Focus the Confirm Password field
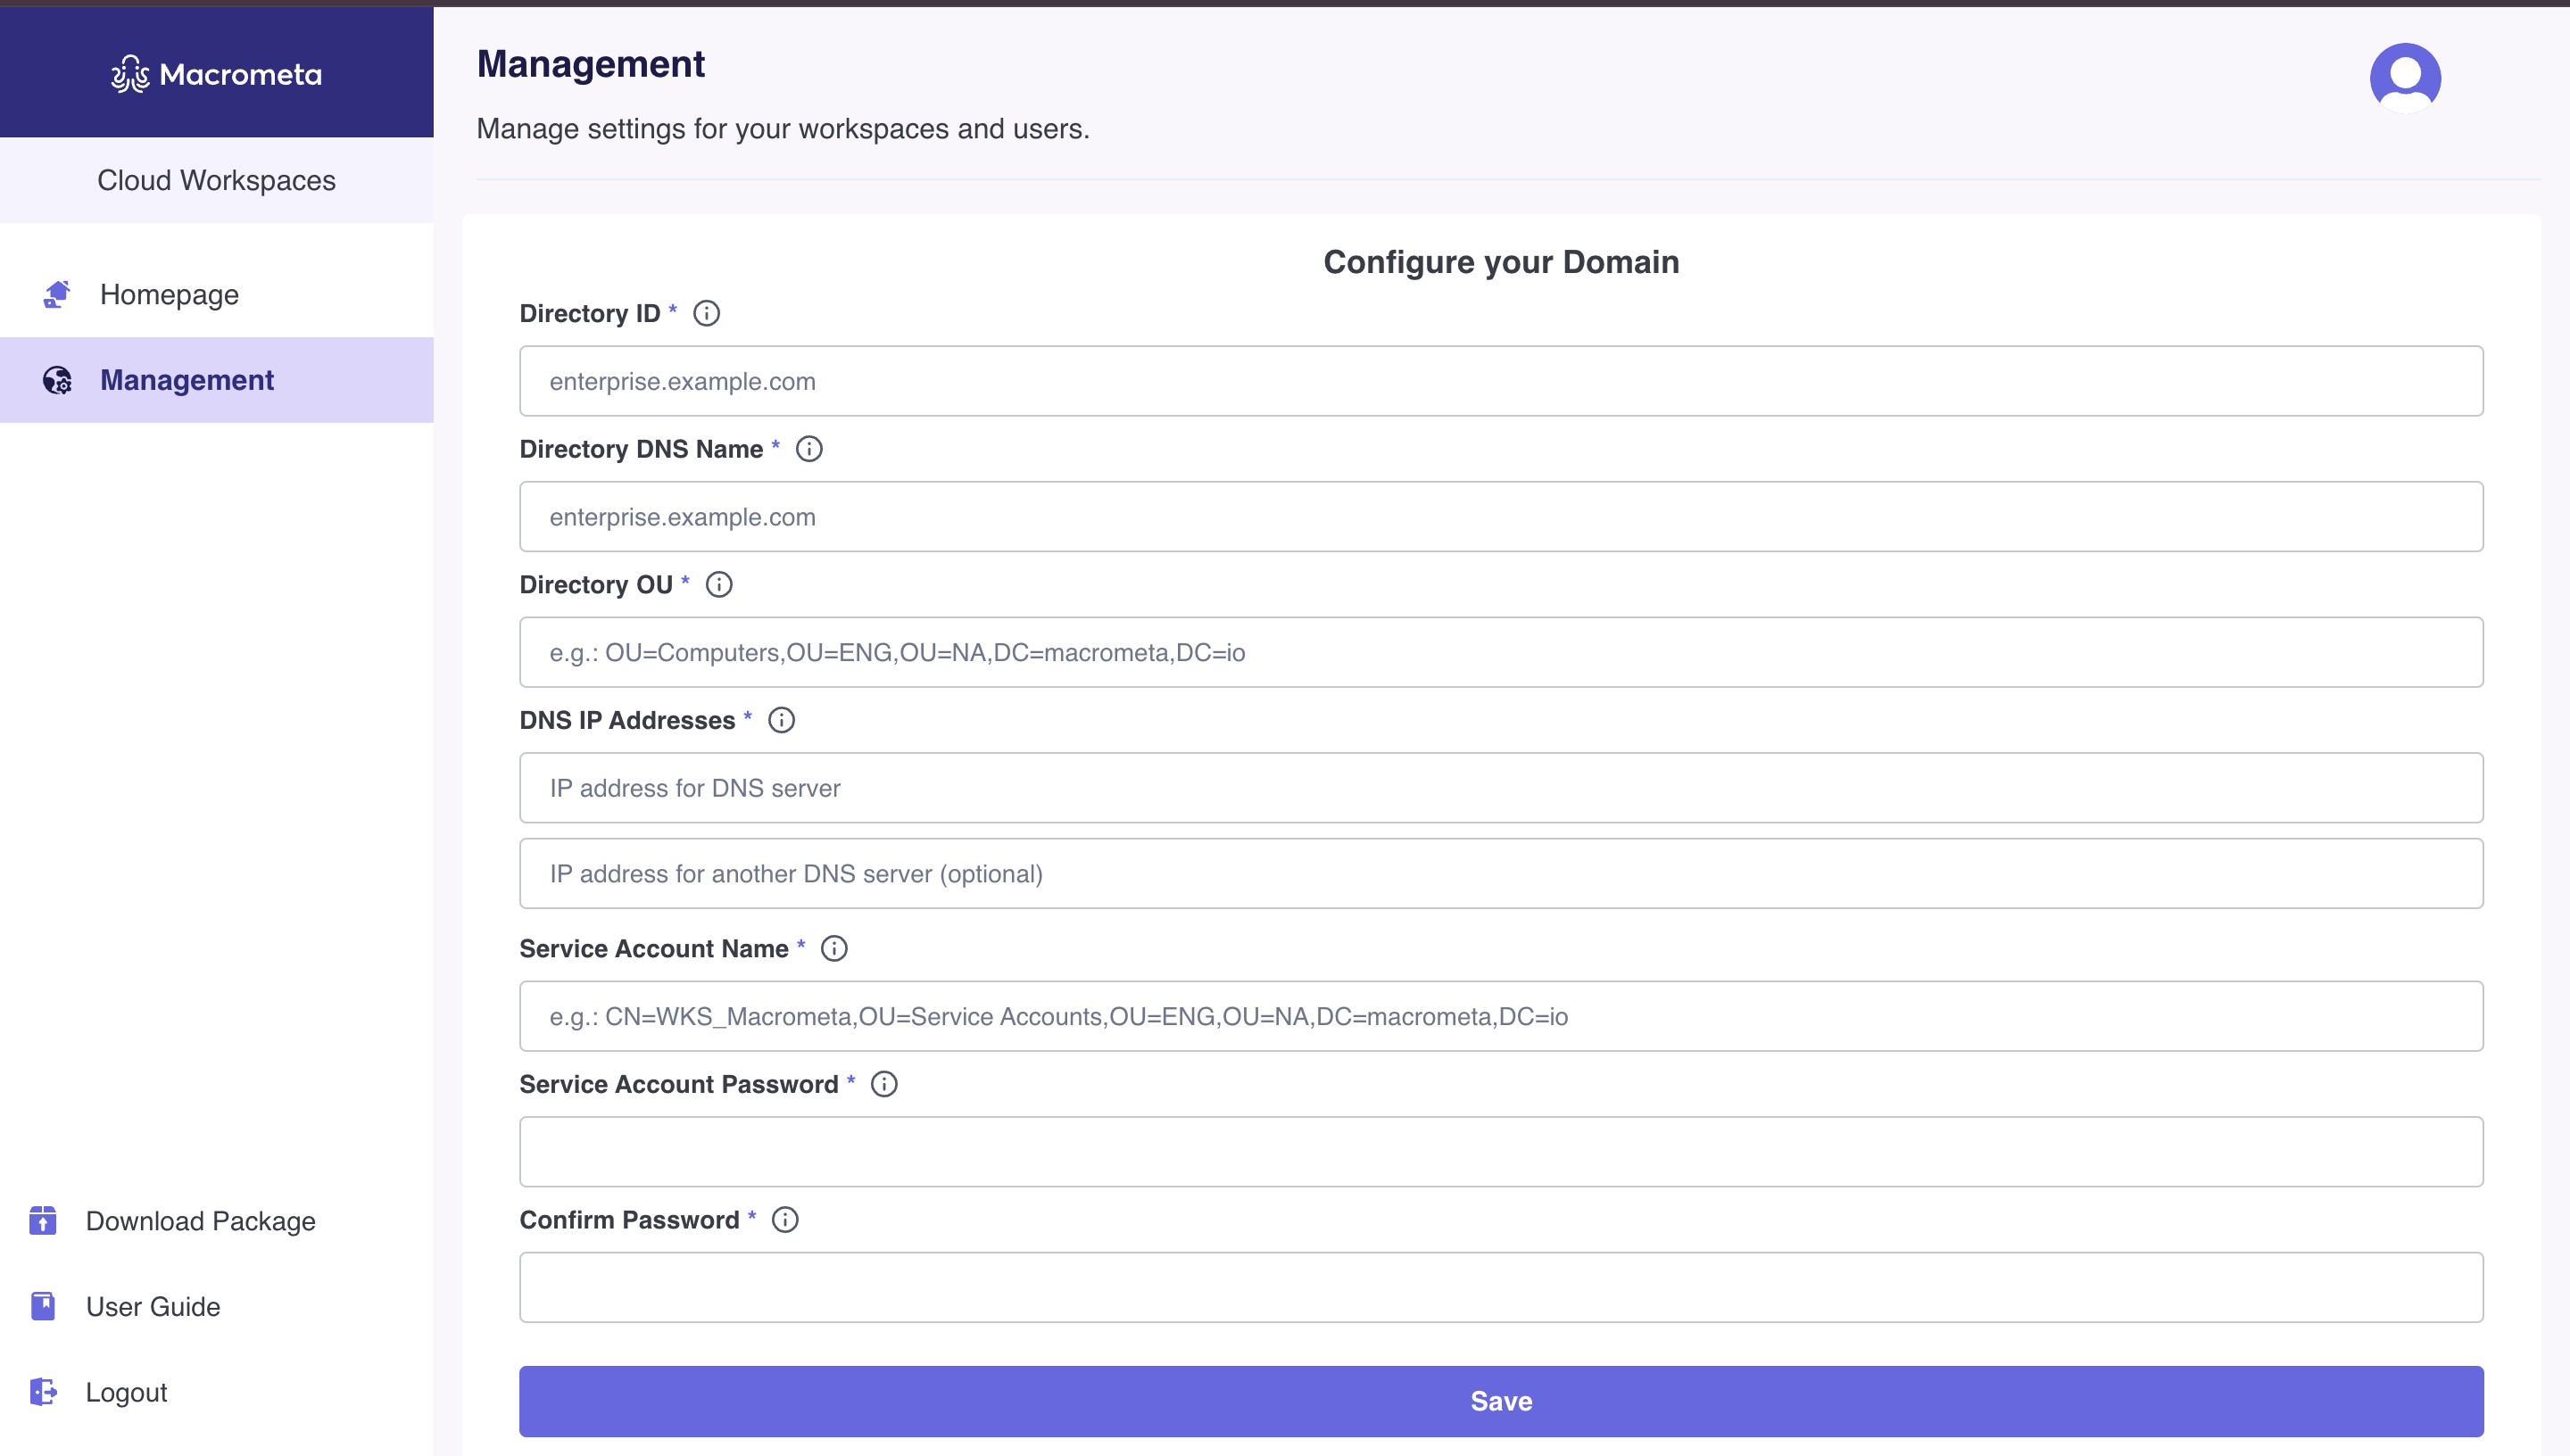Viewport: 2570px width, 1456px height. (1501, 1287)
